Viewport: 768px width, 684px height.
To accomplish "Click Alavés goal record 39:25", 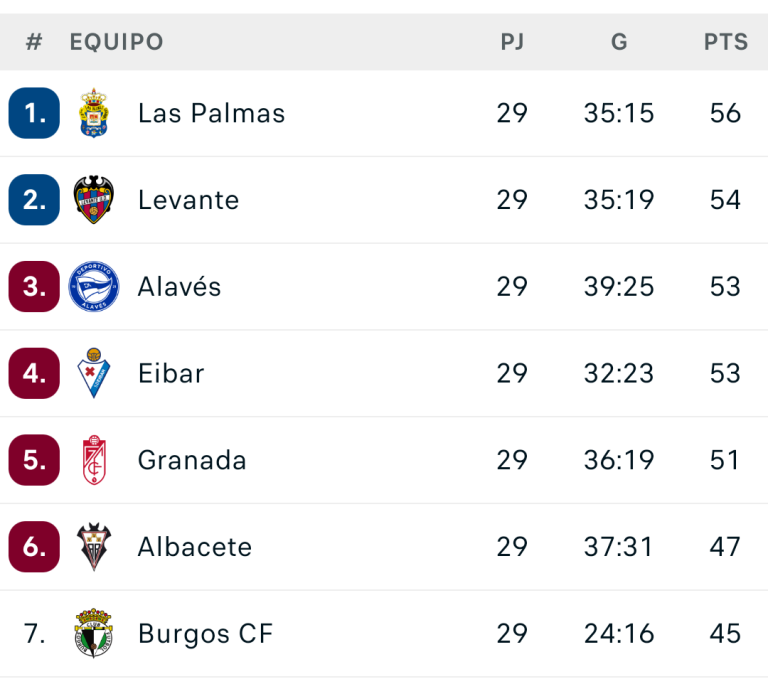I will coord(619,287).
